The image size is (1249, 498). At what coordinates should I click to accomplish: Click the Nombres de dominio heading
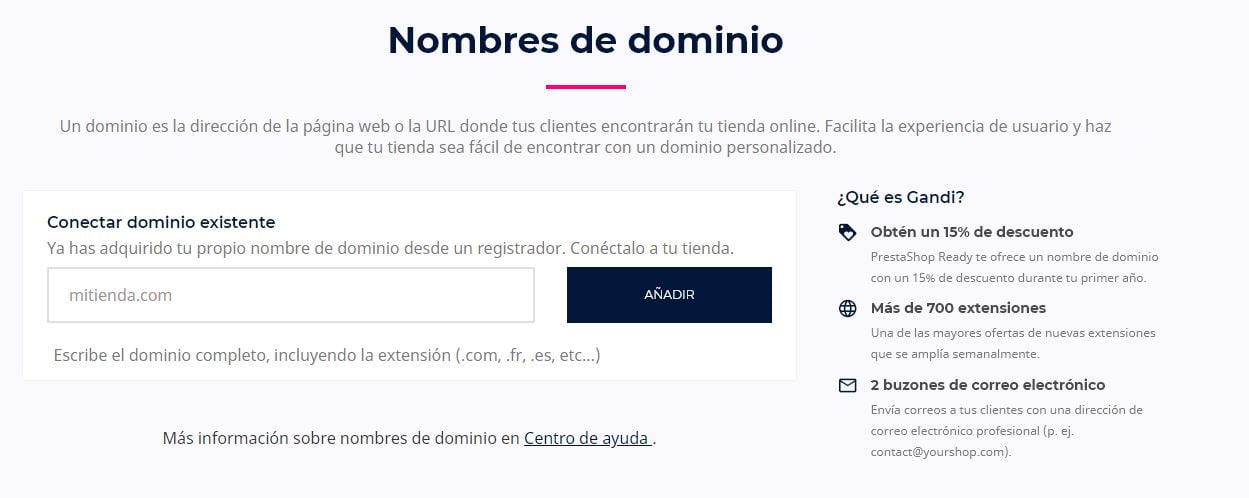click(x=585, y=40)
